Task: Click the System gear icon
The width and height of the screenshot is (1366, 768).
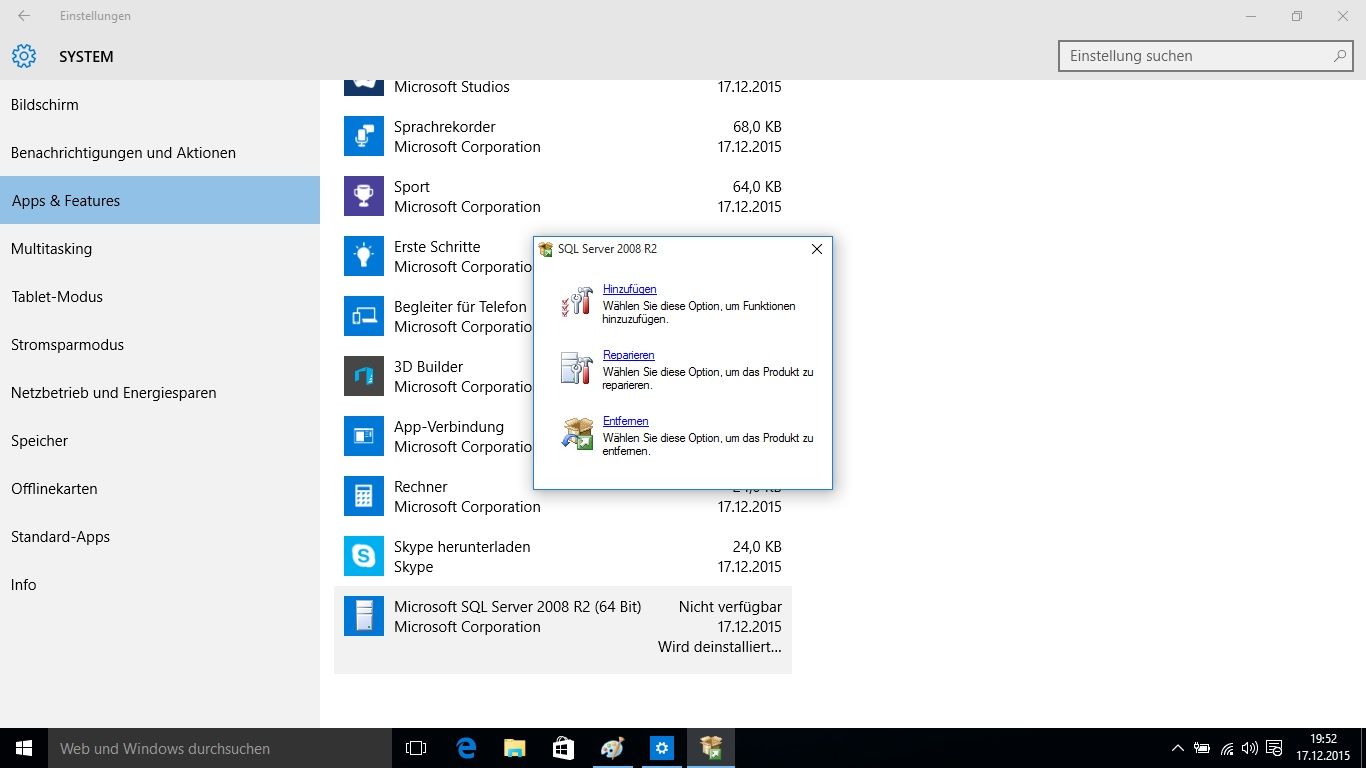Action: click(x=24, y=56)
